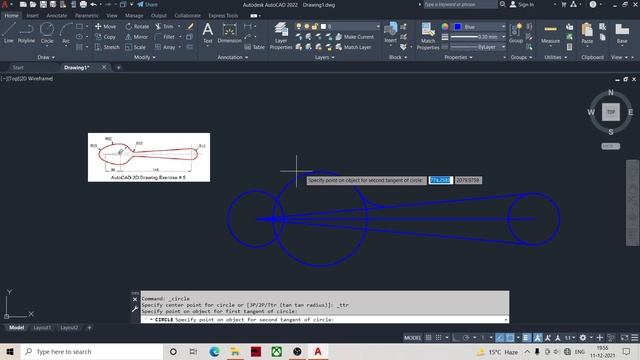The image size is (640, 360).
Task: Open the Insert ribbon tab
Action: 33,16
